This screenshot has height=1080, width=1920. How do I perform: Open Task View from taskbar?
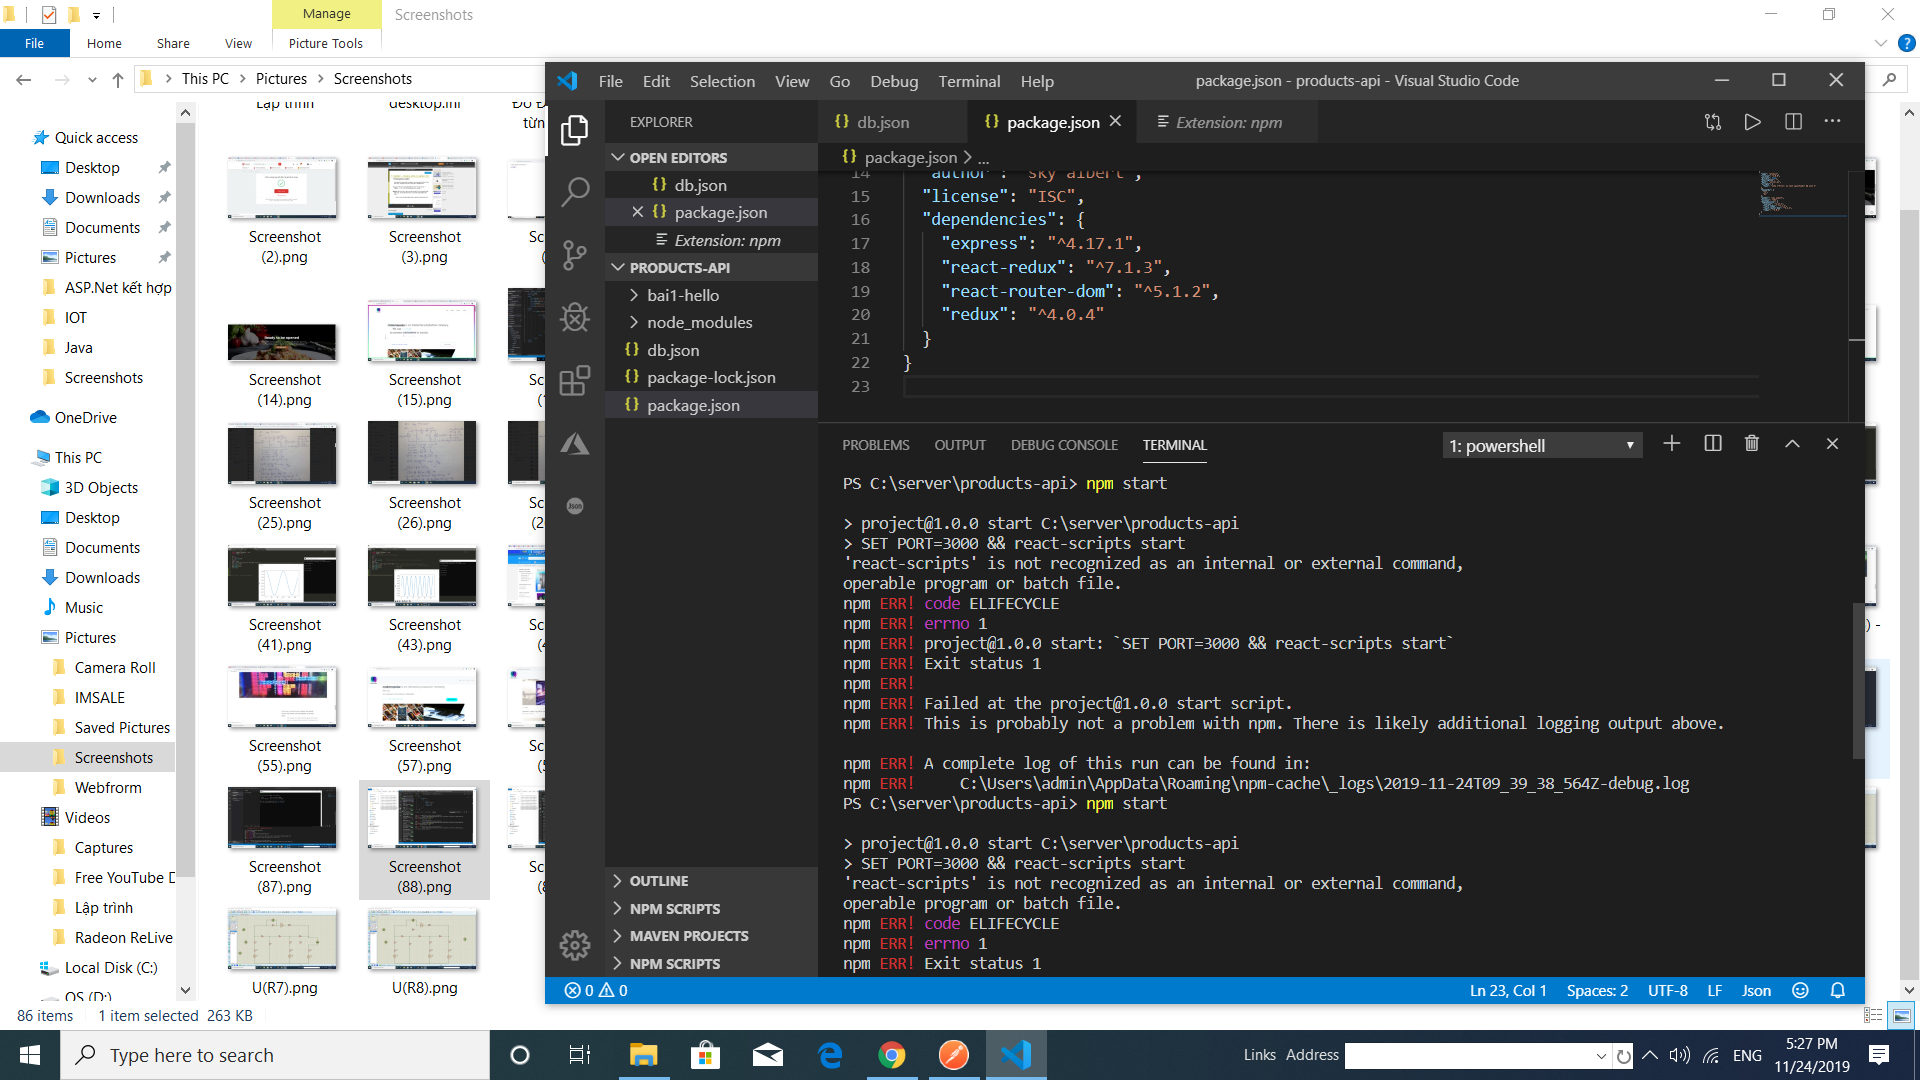point(580,1055)
